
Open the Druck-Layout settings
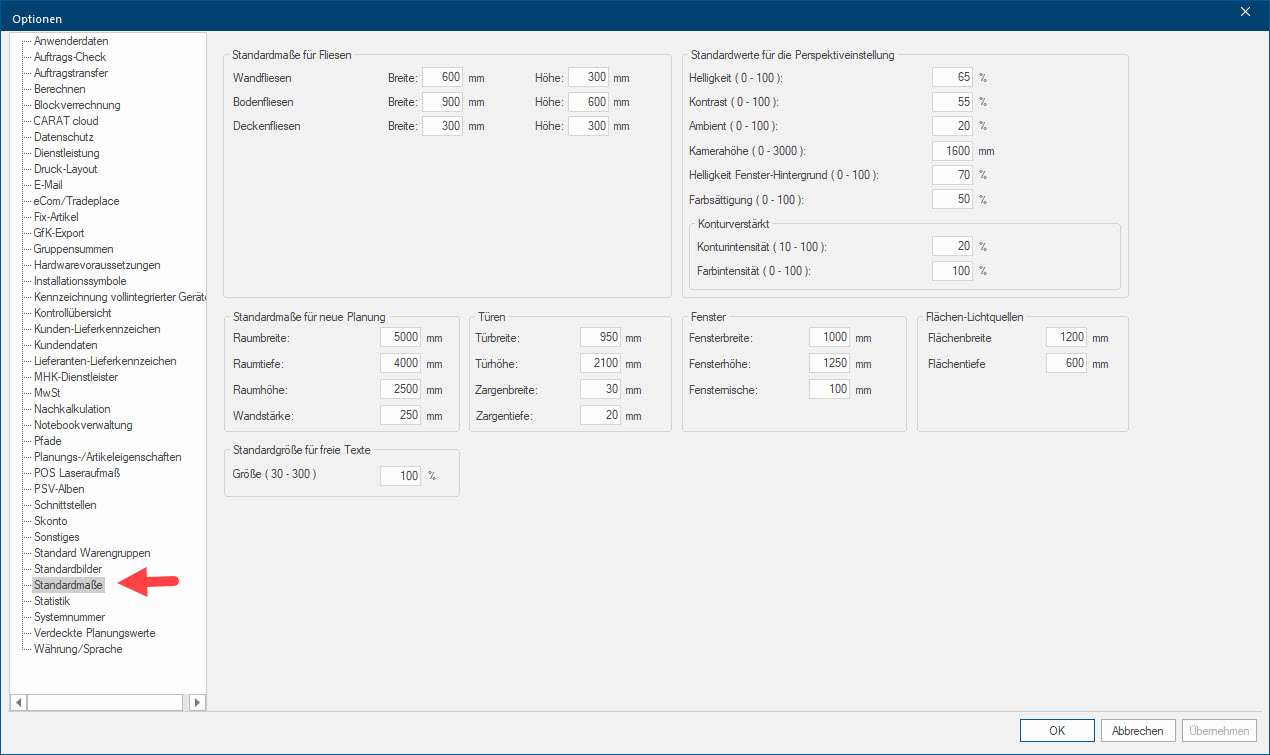click(66, 169)
